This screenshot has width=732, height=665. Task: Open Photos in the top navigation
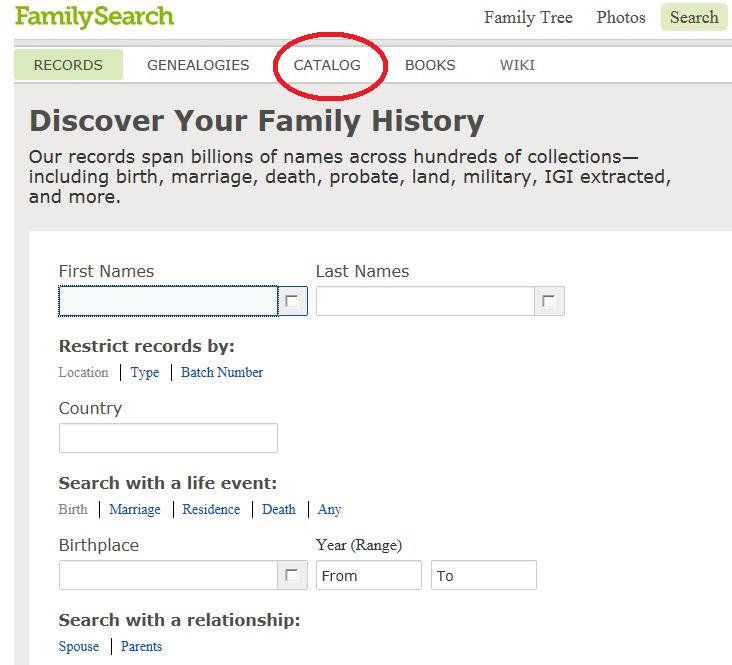[621, 17]
